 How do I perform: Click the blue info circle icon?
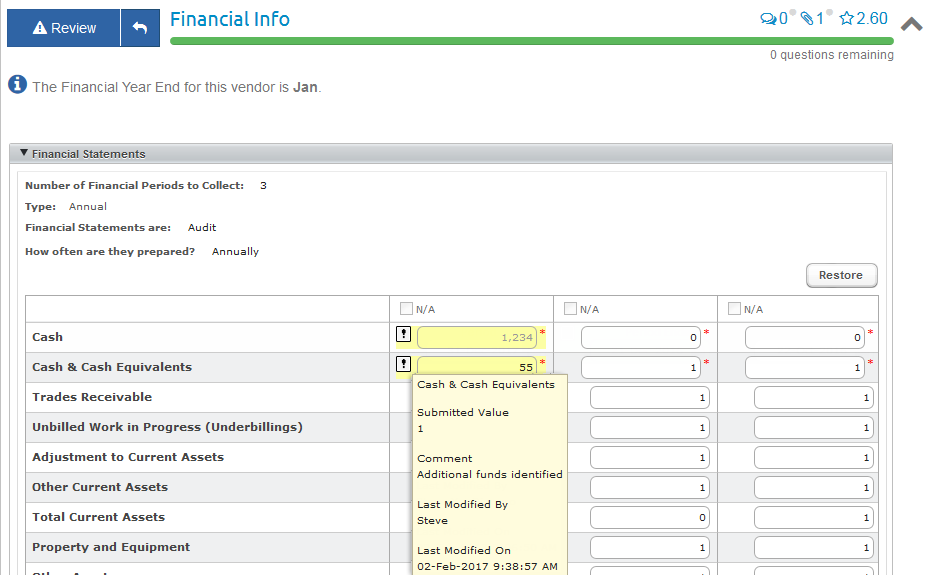[17, 84]
